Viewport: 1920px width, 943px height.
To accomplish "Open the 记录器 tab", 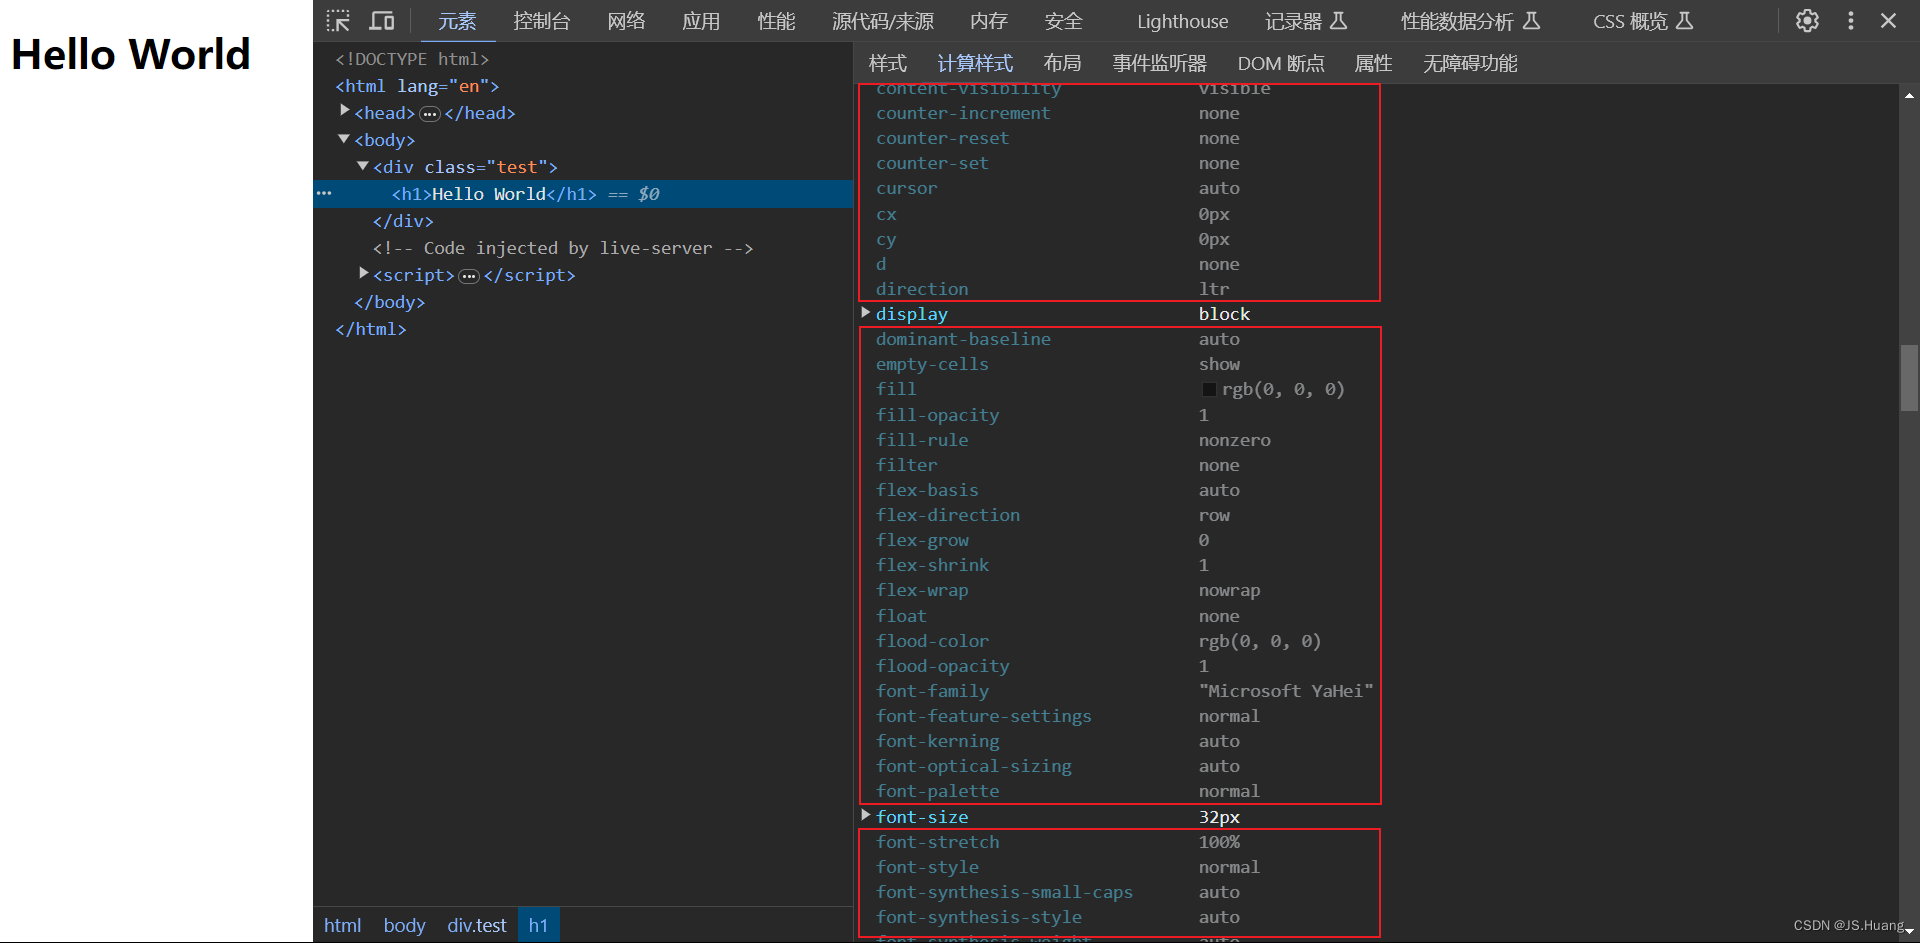I will pyautogui.click(x=1306, y=21).
